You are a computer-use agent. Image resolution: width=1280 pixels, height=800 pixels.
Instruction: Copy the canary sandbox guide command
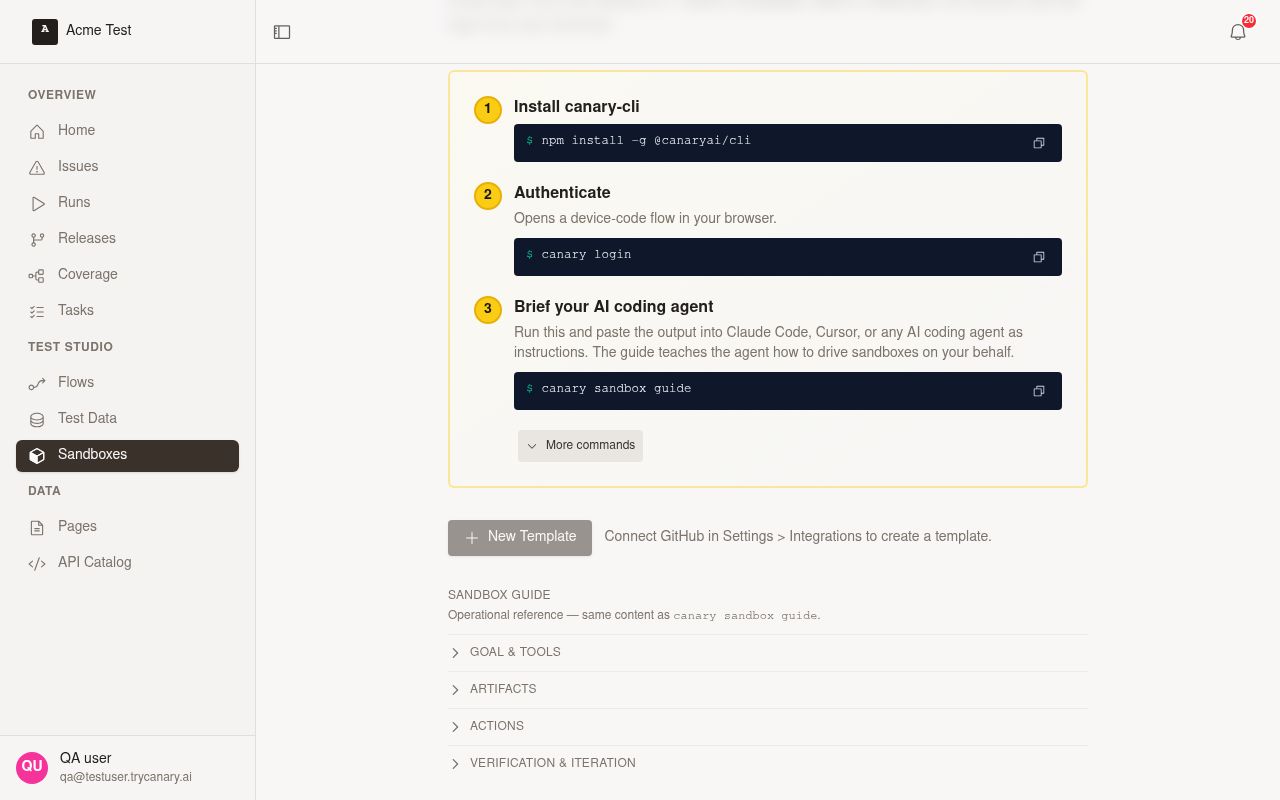[x=1039, y=391]
